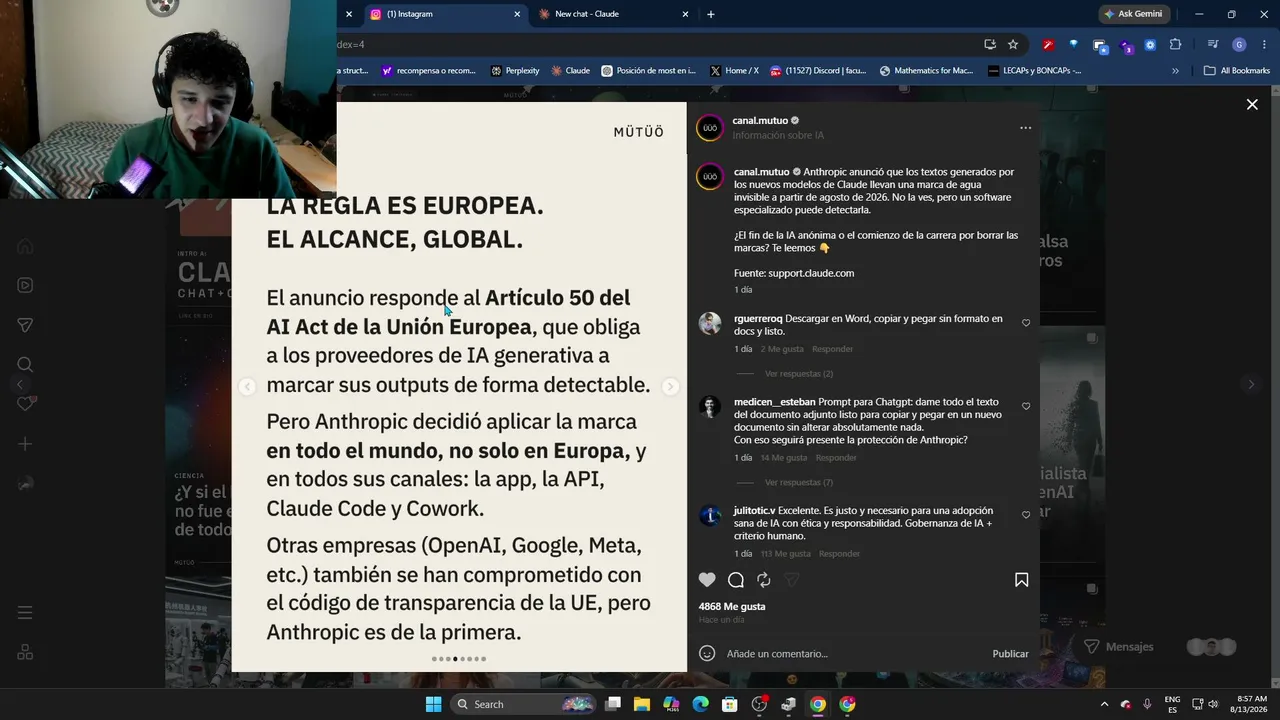1280x720 pixels.
Task: Bookmark this page with the star icon
Action: tap(1013, 44)
